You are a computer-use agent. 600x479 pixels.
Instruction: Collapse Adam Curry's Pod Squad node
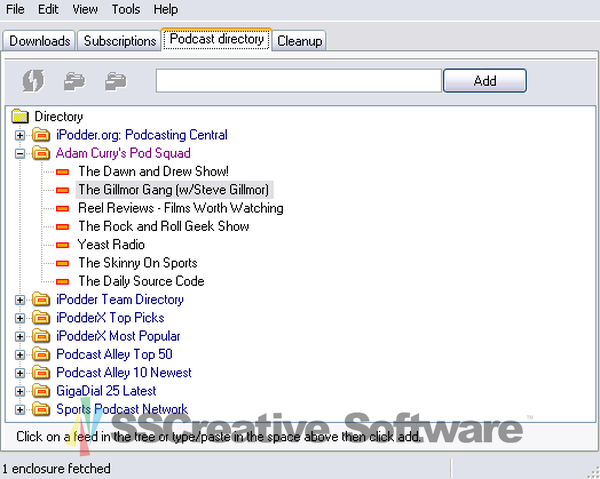point(20,154)
